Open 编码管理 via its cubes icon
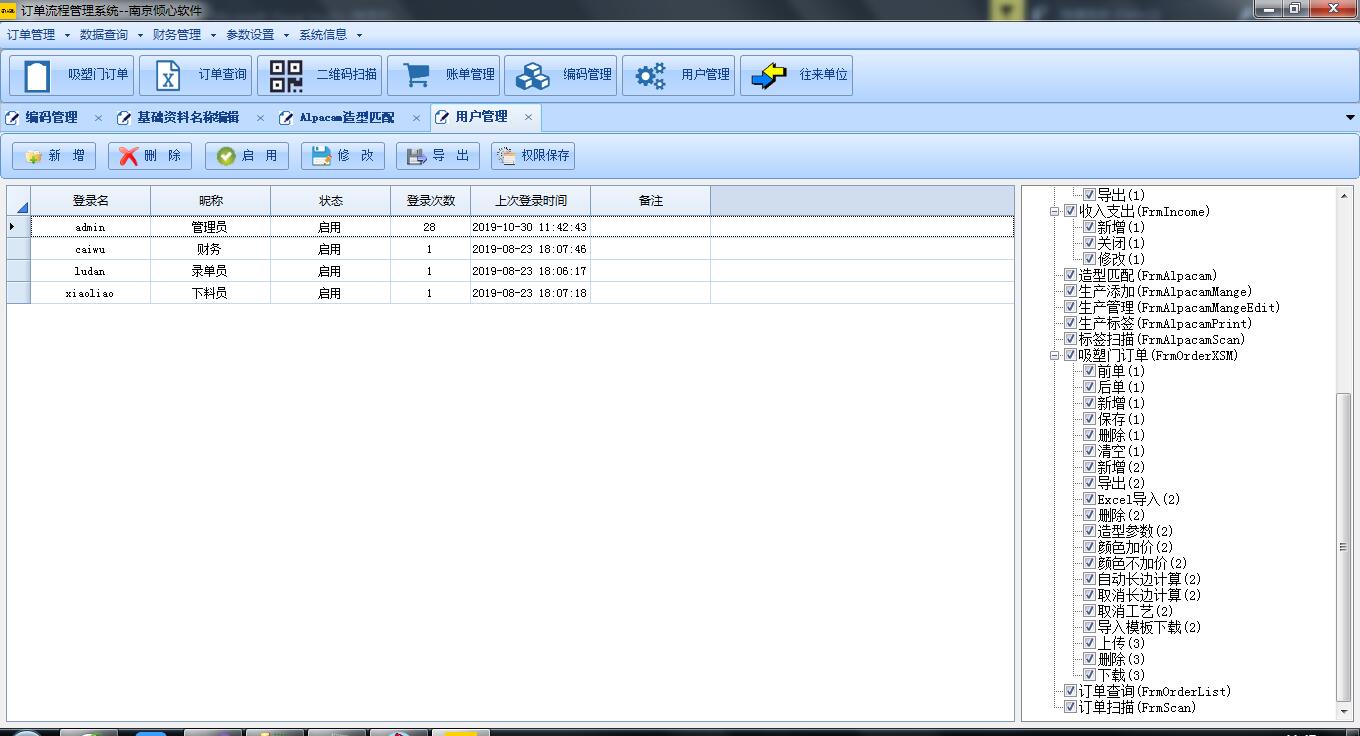This screenshot has width=1360, height=736. click(x=532, y=76)
